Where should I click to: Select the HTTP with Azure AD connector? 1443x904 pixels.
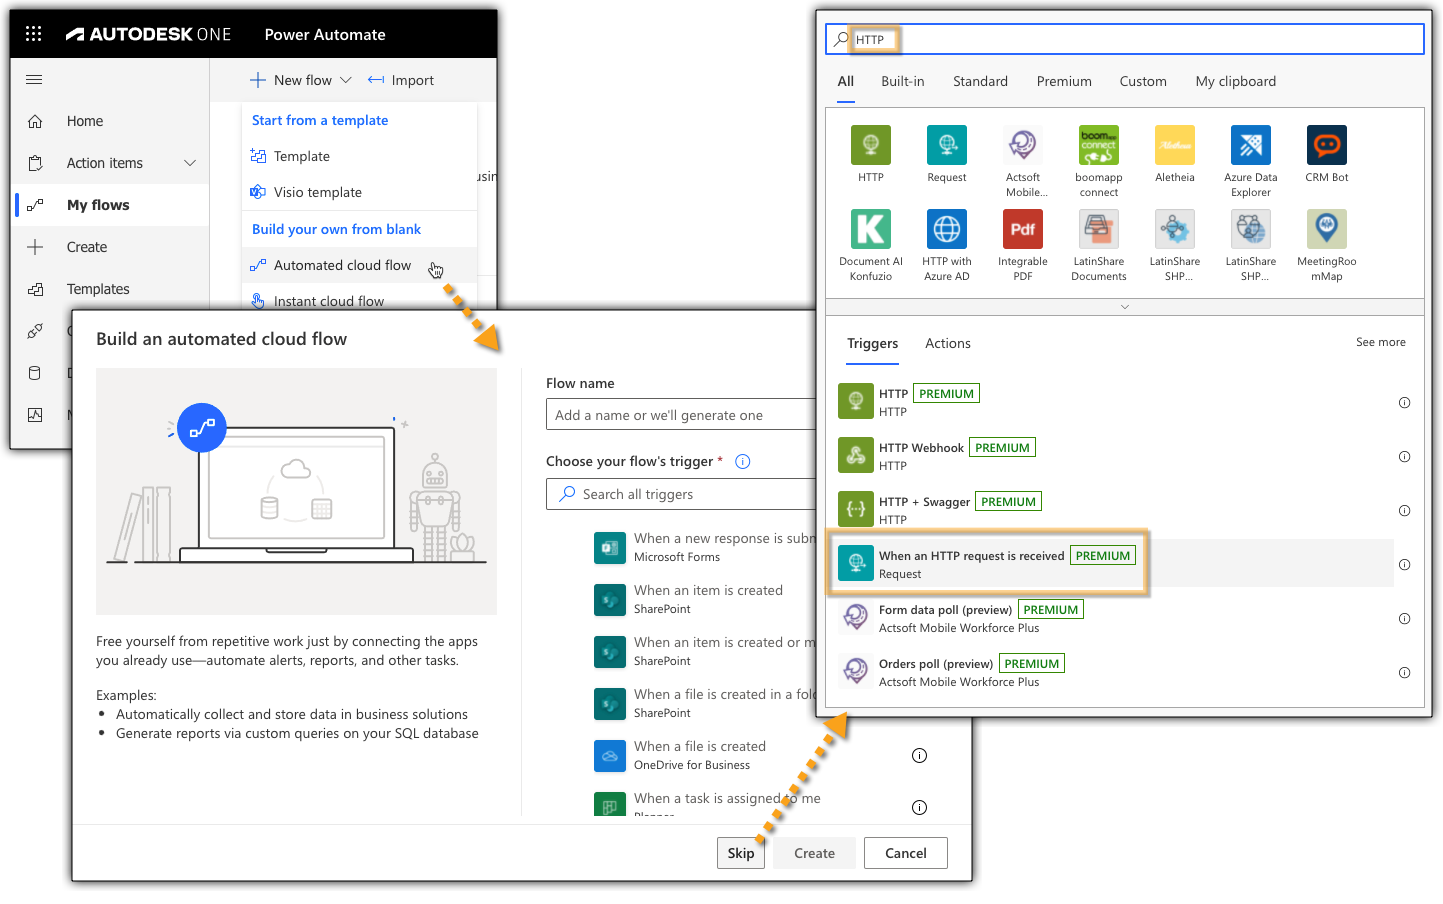[x=947, y=229]
